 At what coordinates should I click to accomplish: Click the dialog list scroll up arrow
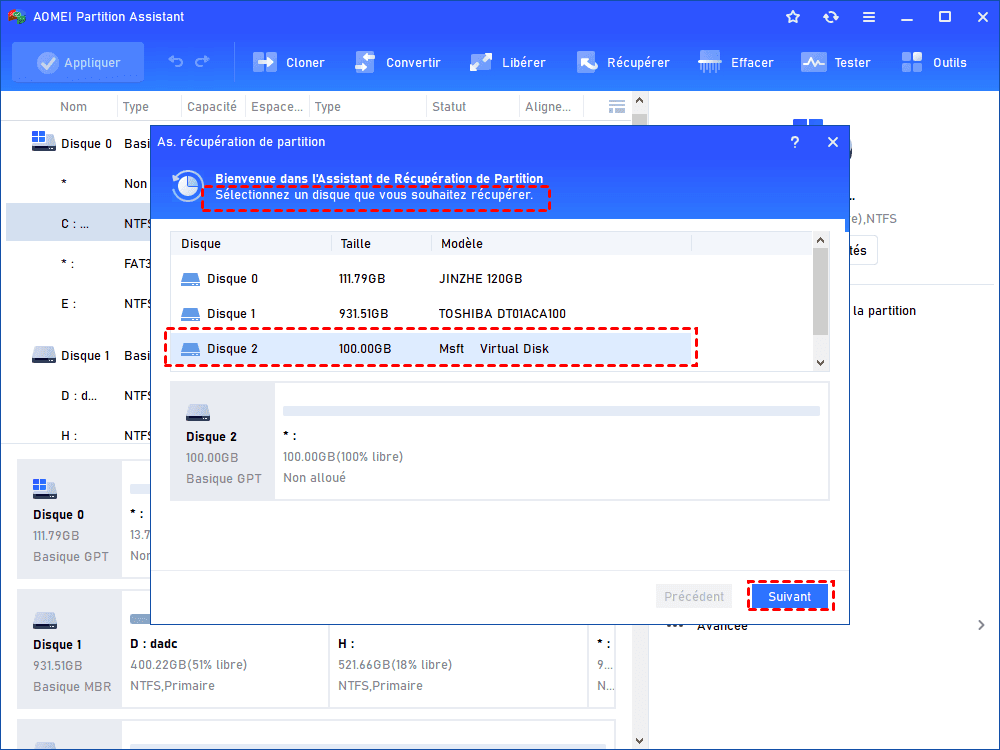click(x=820, y=240)
